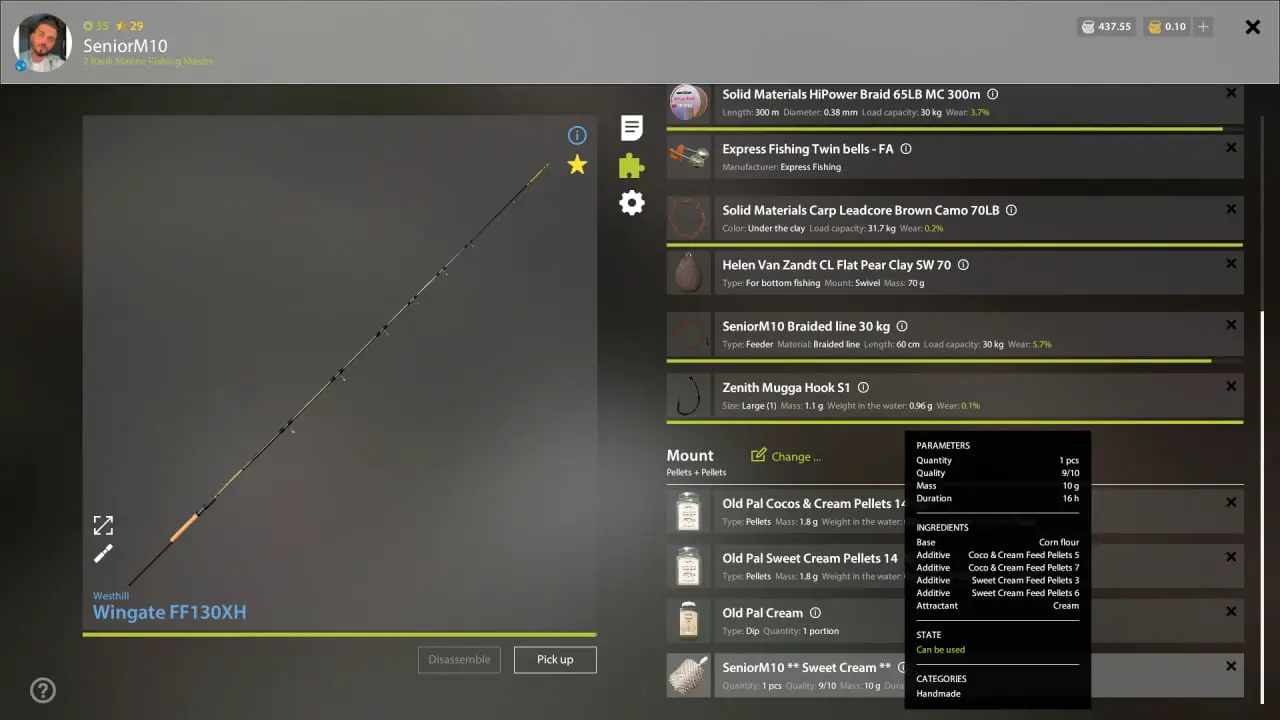Remove the Twin bells - FA item
Image resolution: width=1280 pixels, height=720 pixels.
[x=1231, y=147]
